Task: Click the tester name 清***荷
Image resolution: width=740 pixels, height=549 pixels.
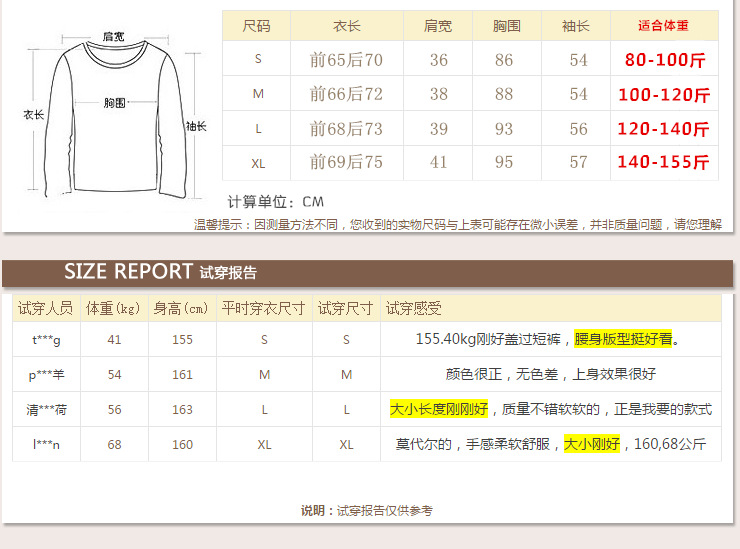Action: tap(46, 410)
